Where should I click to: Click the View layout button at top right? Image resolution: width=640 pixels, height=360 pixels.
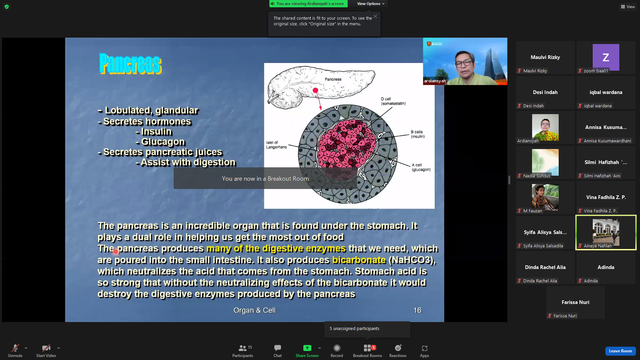point(628,7)
